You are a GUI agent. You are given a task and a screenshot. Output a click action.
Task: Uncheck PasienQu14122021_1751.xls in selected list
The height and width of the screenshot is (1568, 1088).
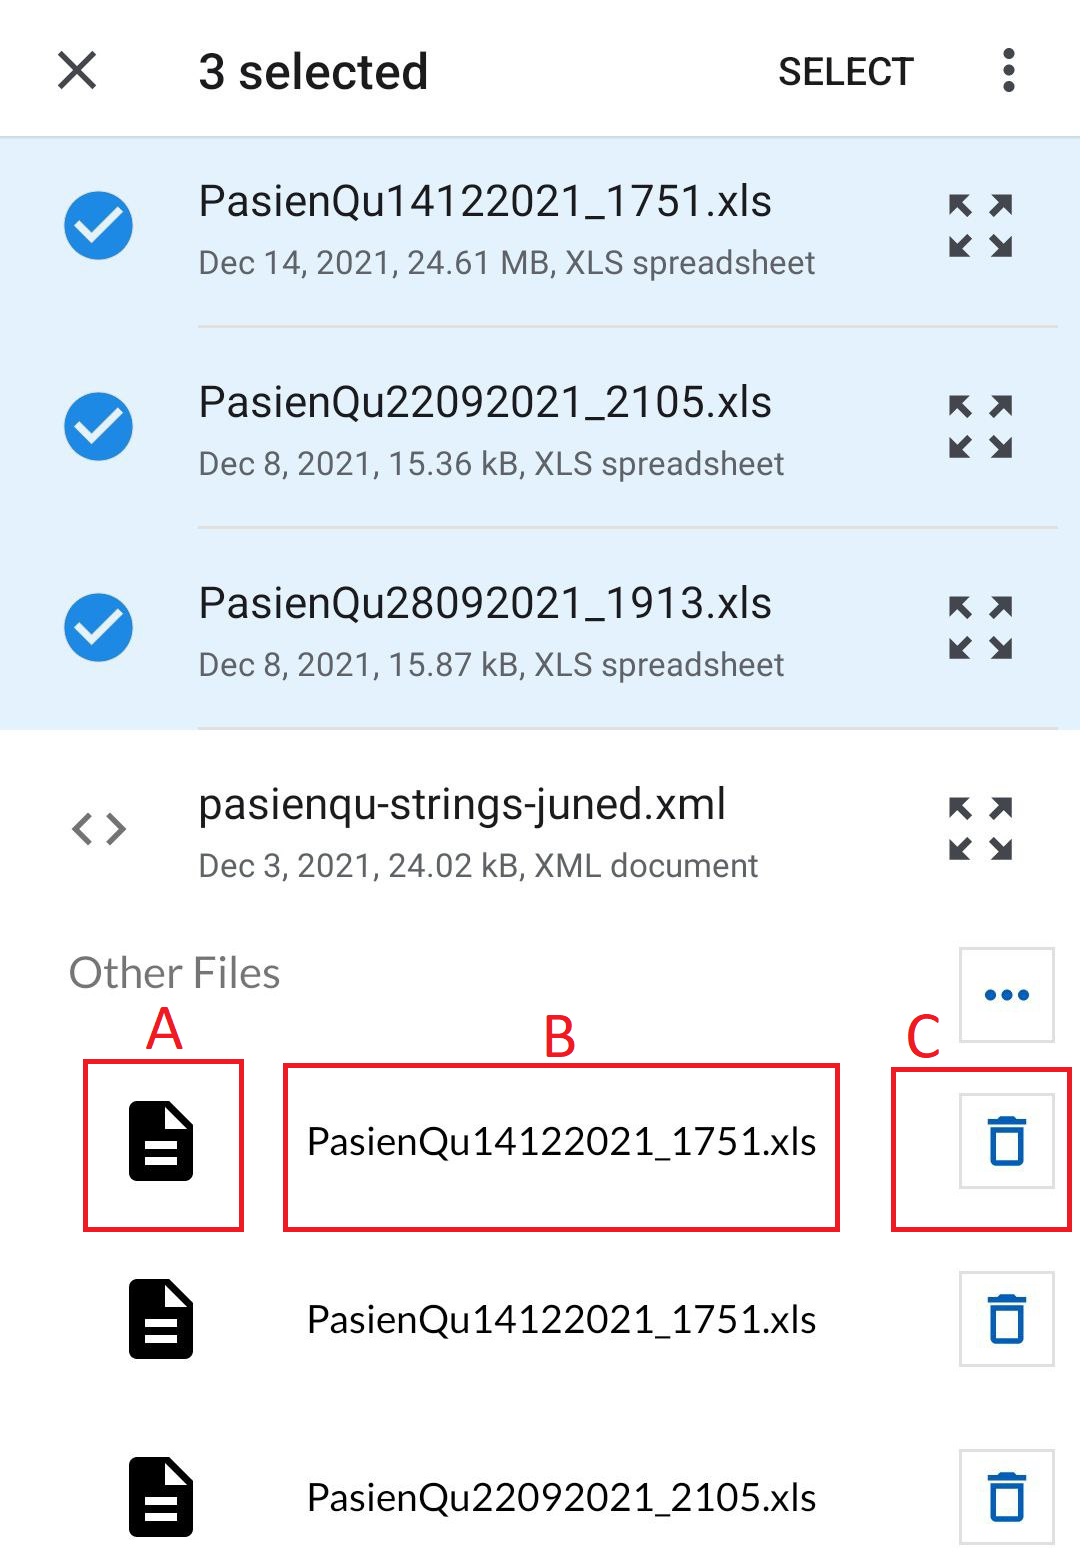pyautogui.click(x=99, y=225)
